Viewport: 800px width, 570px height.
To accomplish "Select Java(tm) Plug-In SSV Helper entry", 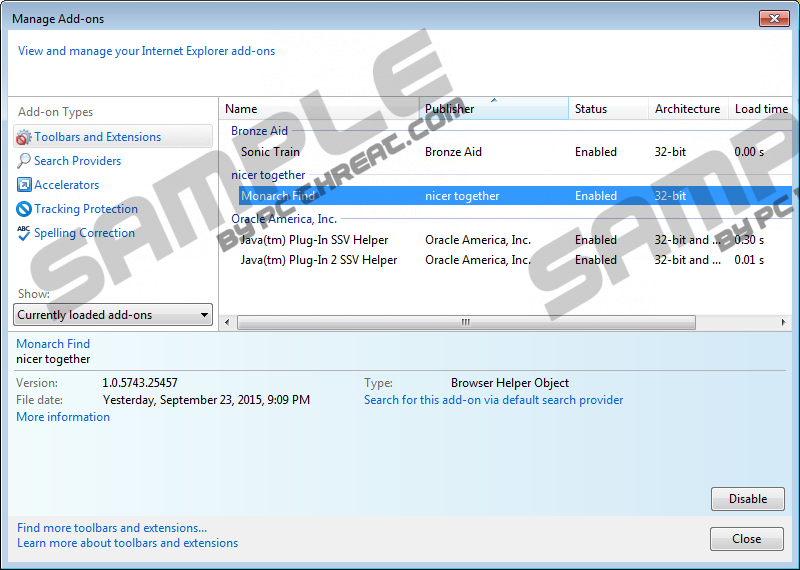I will pos(314,240).
